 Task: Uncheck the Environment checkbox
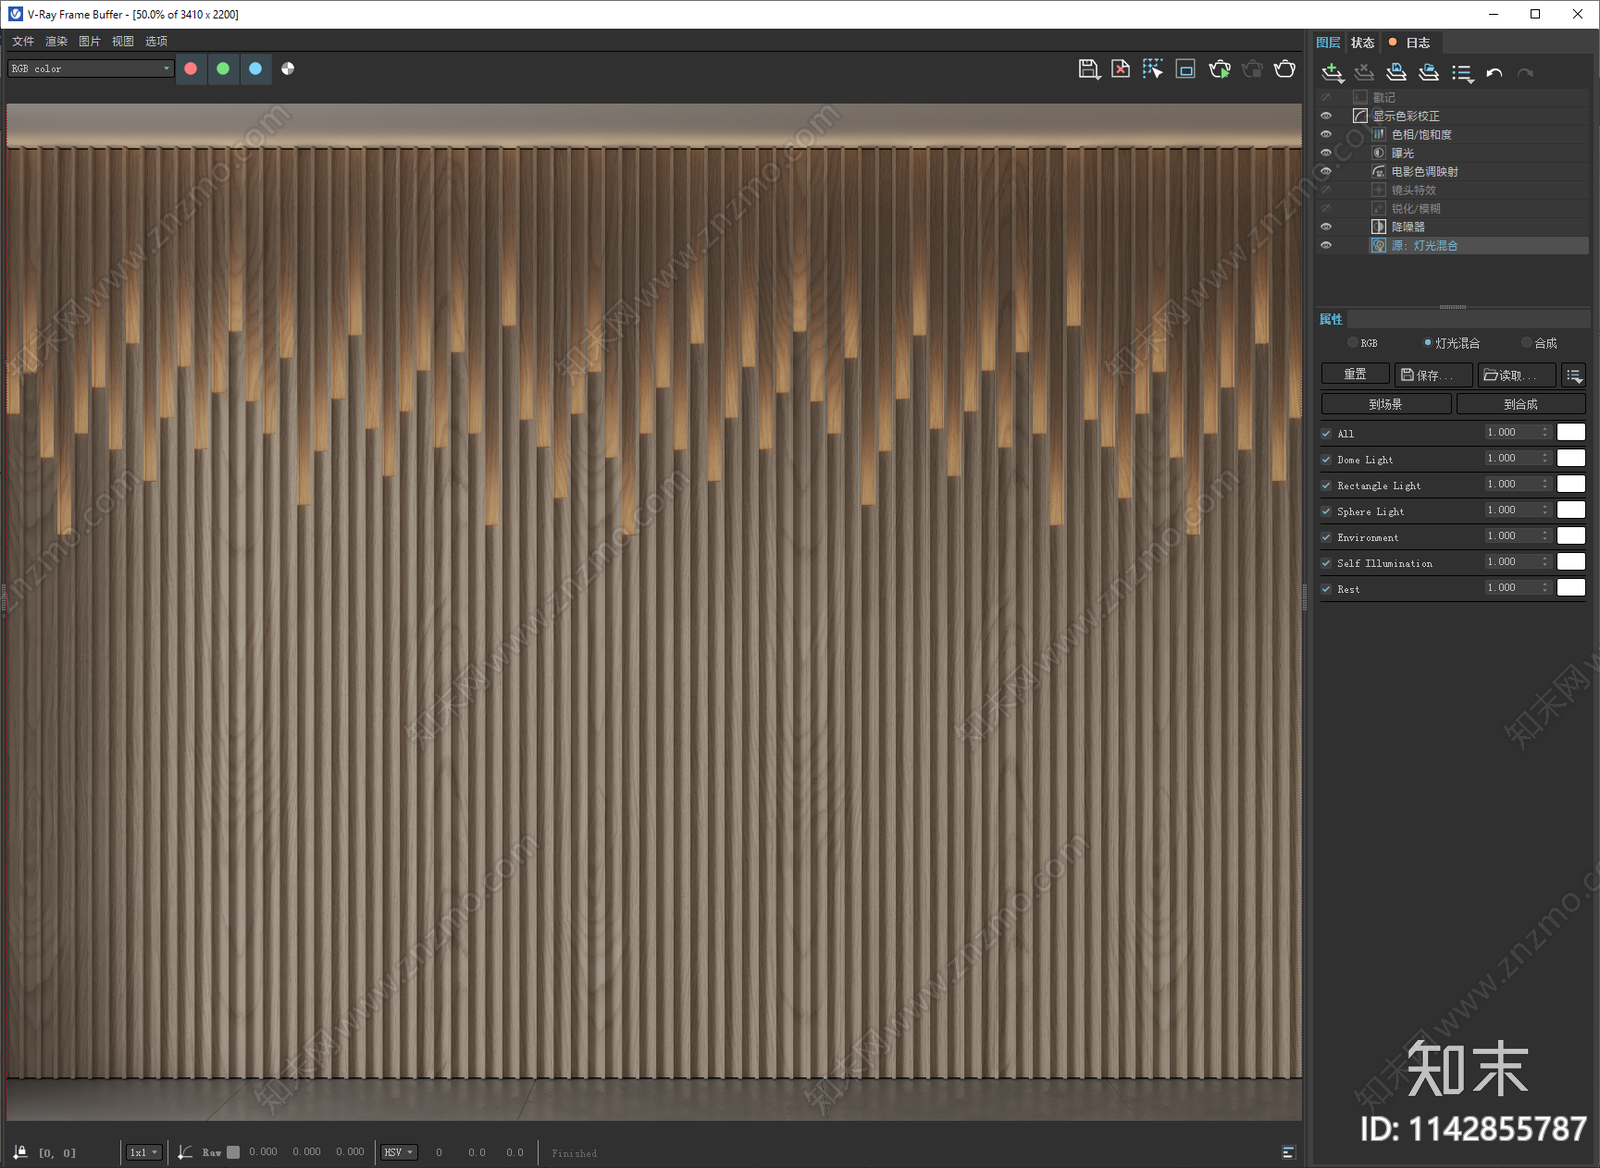1326,538
